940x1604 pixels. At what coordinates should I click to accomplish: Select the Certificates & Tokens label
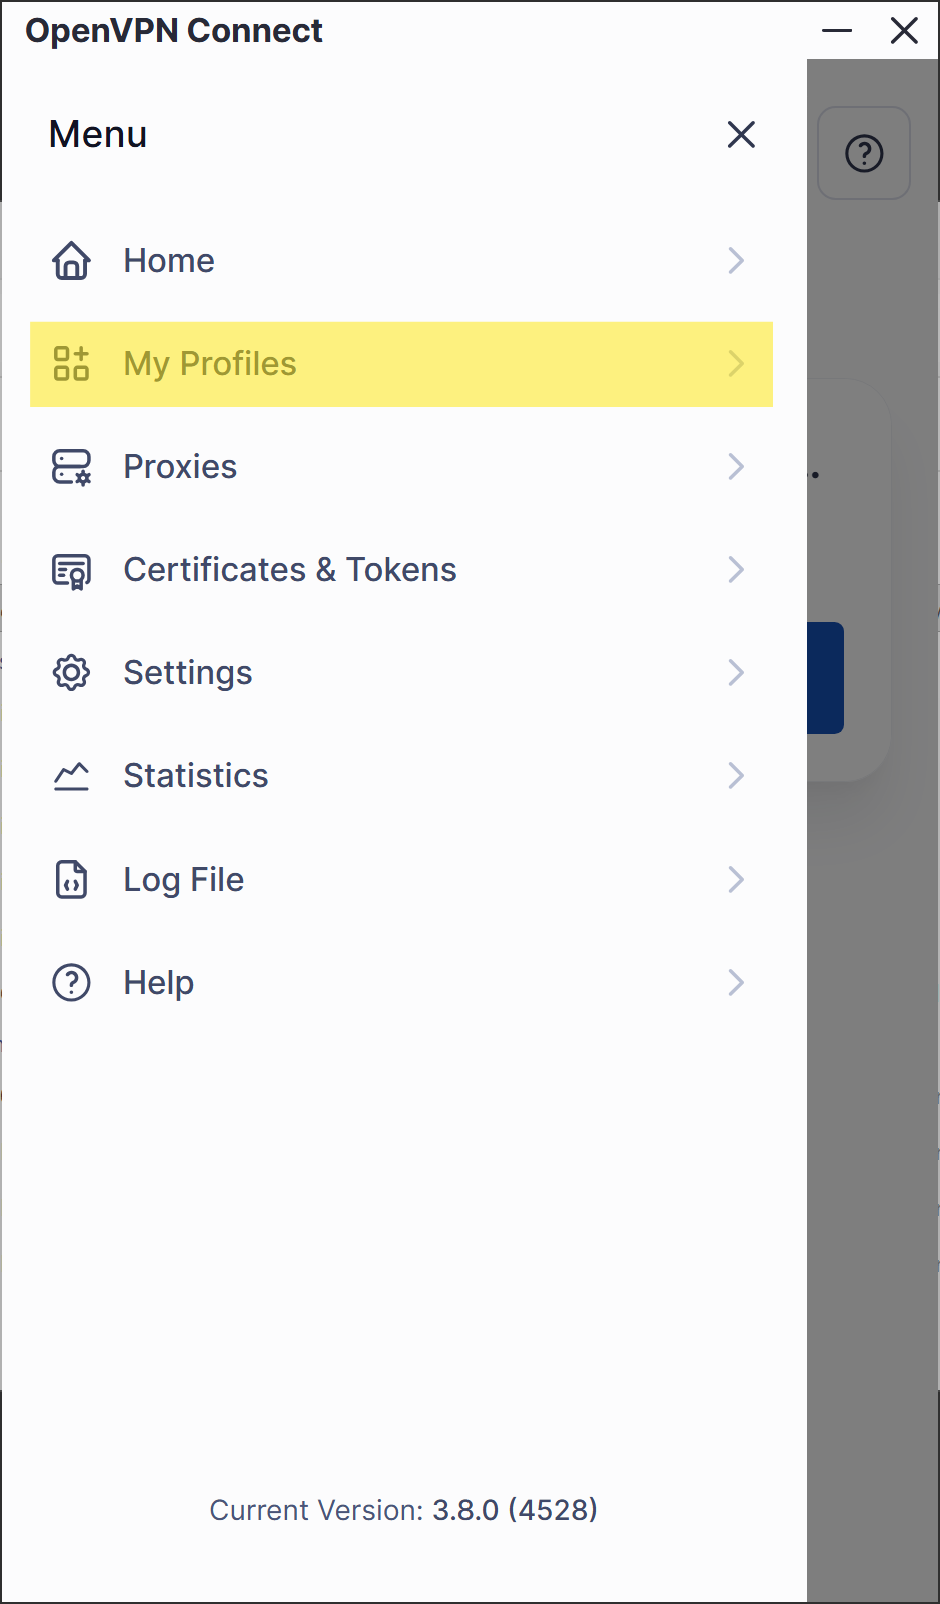(x=290, y=570)
